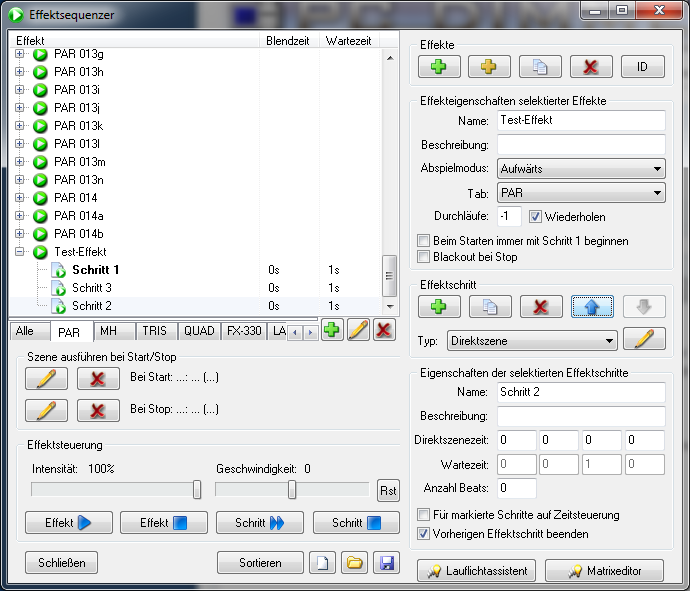Click the red X next to Bei Start

(x=98, y=379)
